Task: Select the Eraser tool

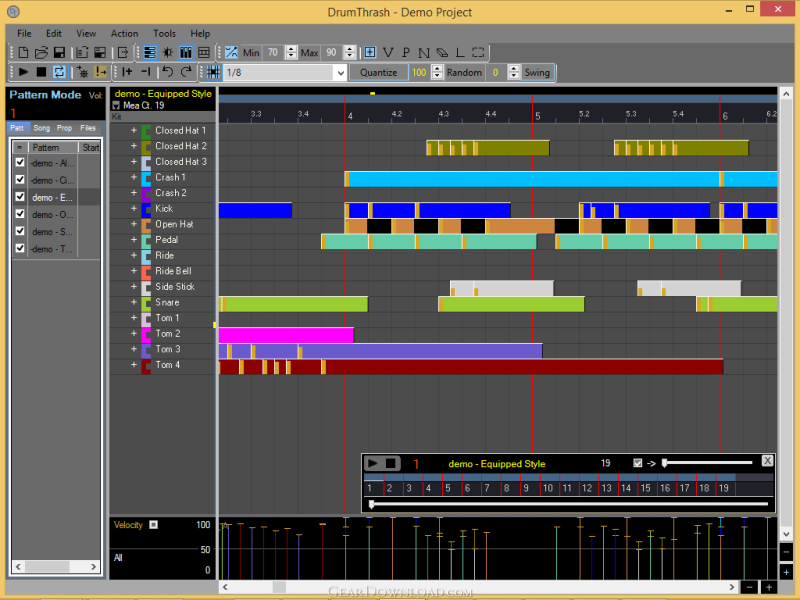Action: click(x=442, y=53)
